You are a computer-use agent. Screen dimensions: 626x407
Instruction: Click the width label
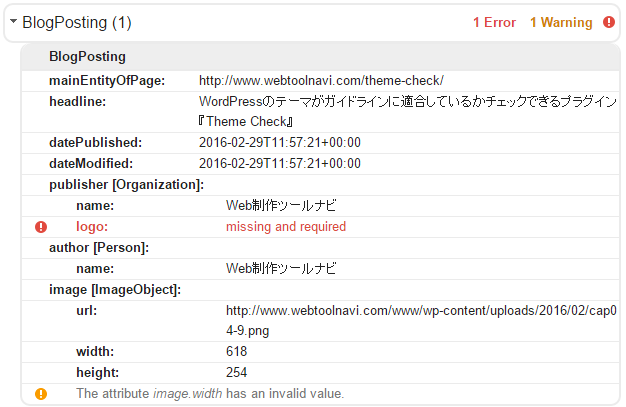pyautogui.click(x=95, y=352)
